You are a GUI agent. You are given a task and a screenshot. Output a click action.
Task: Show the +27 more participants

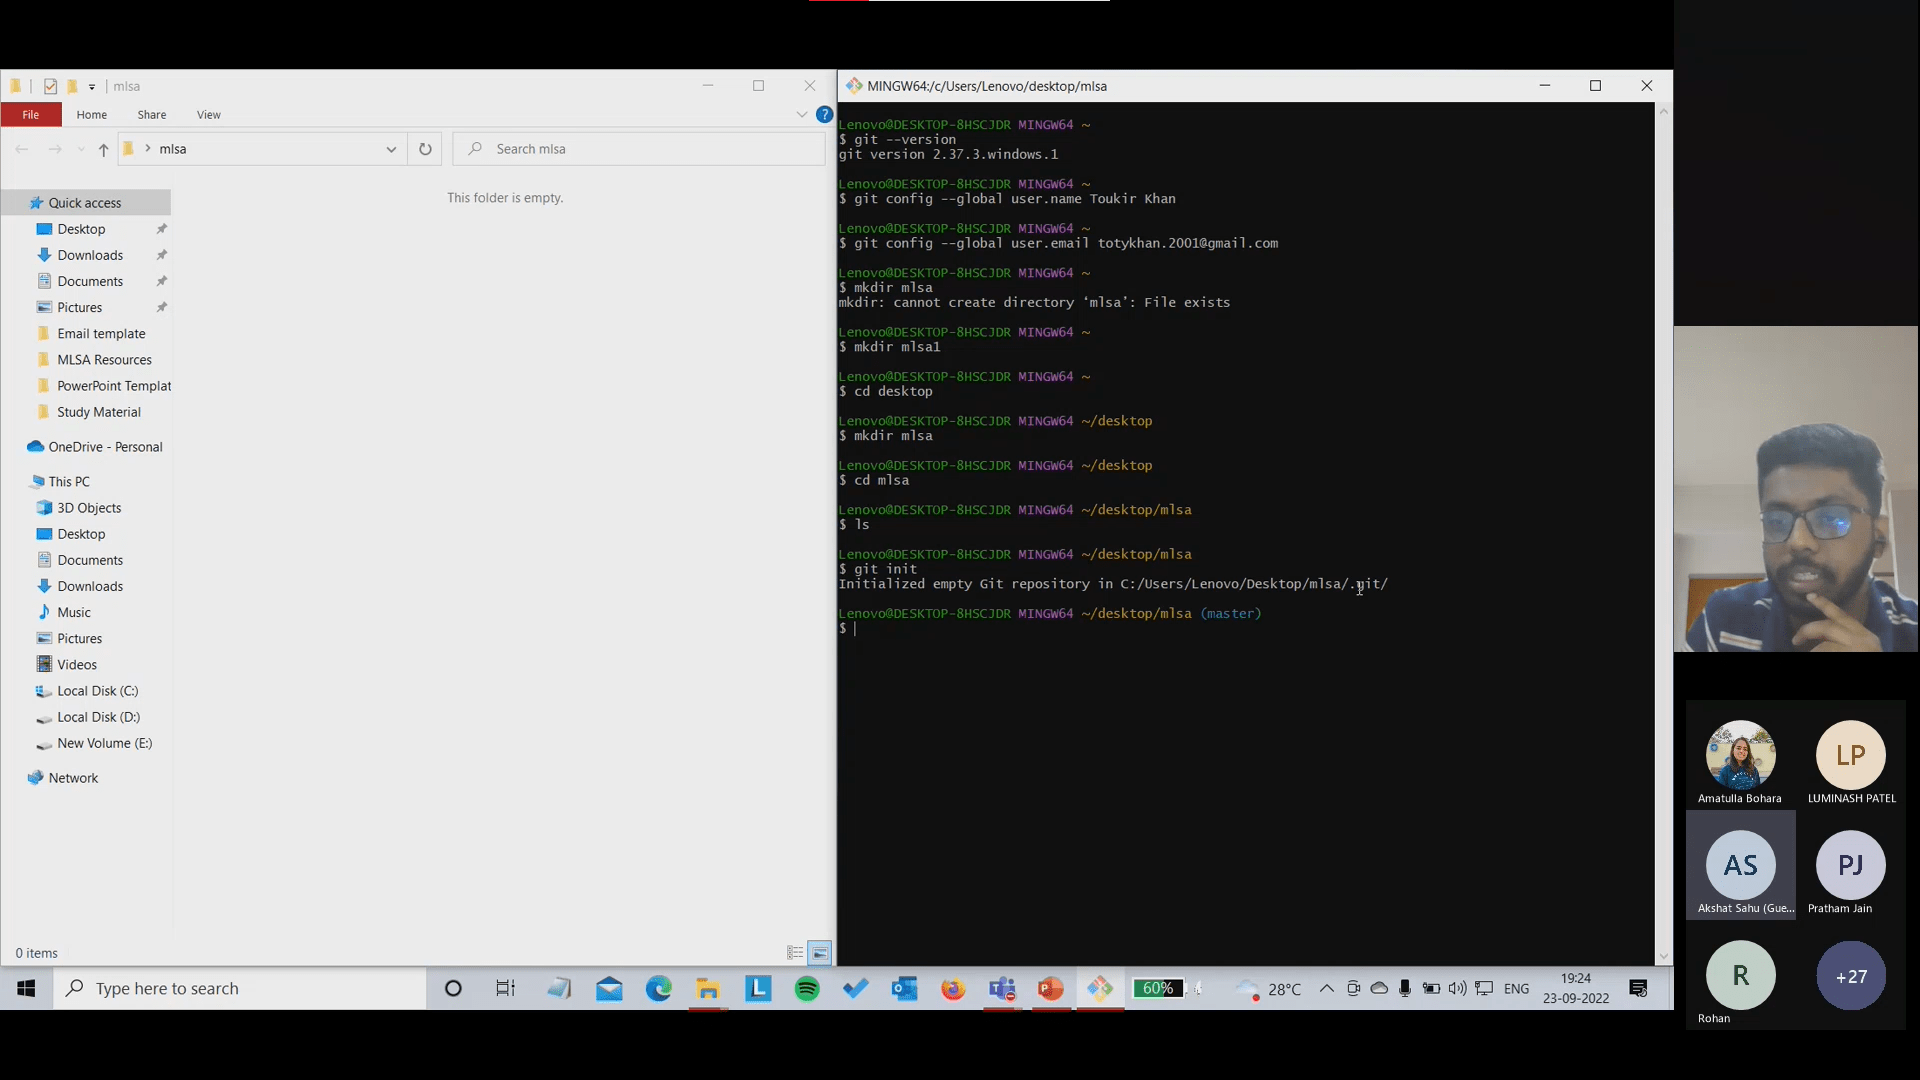tap(1851, 976)
